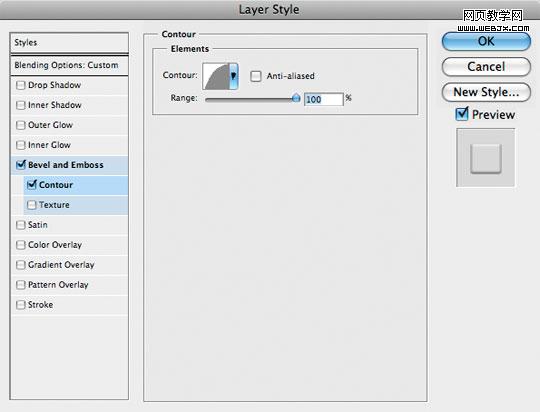Viewport: 540px width, 412px height.
Task: Select the Inner Glow label
Action: pyautogui.click(x=49, y=145)
